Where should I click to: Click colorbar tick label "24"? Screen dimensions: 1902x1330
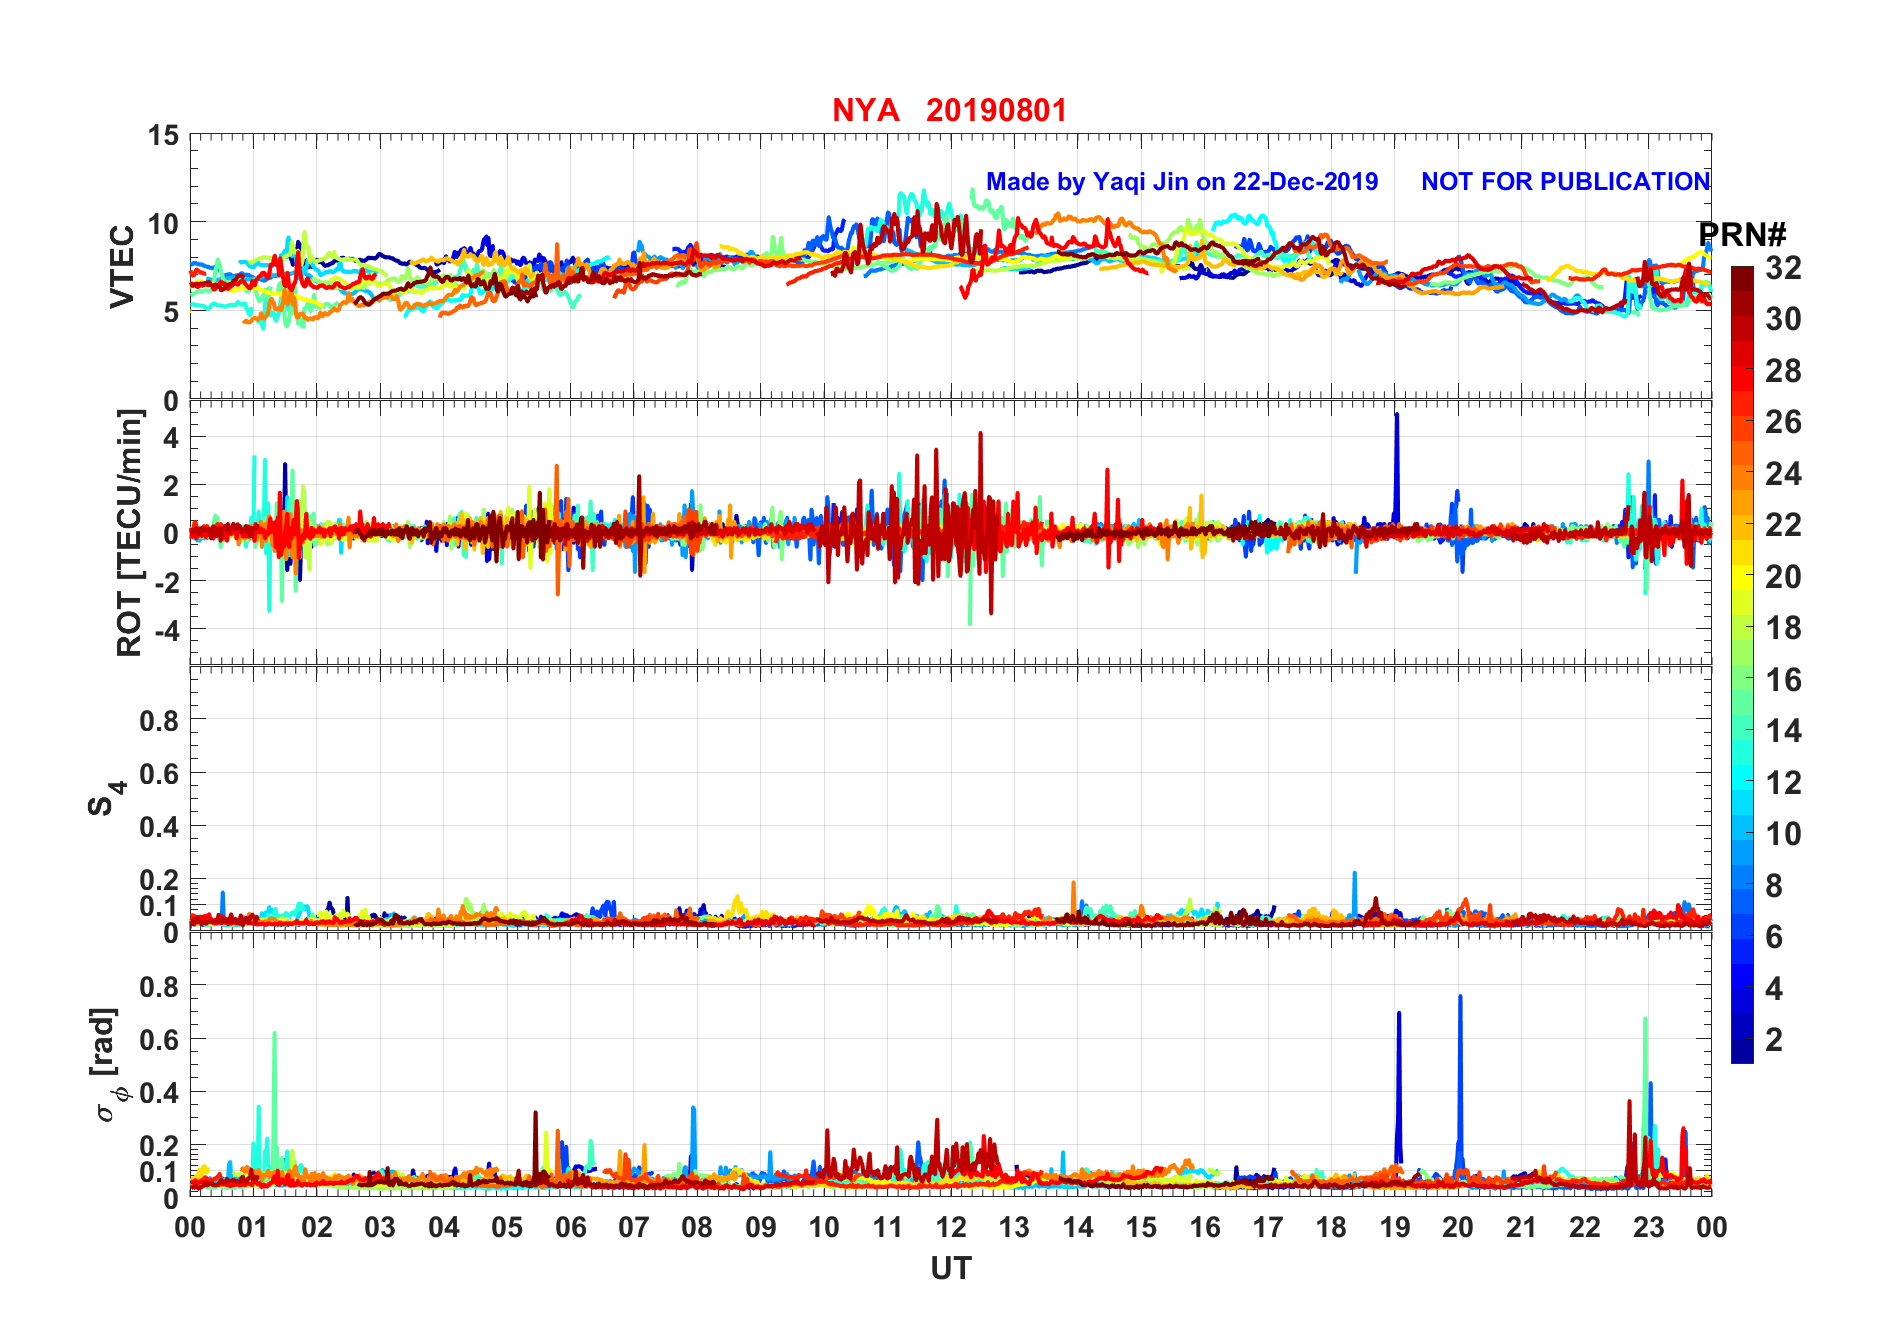click(1783, 473)
